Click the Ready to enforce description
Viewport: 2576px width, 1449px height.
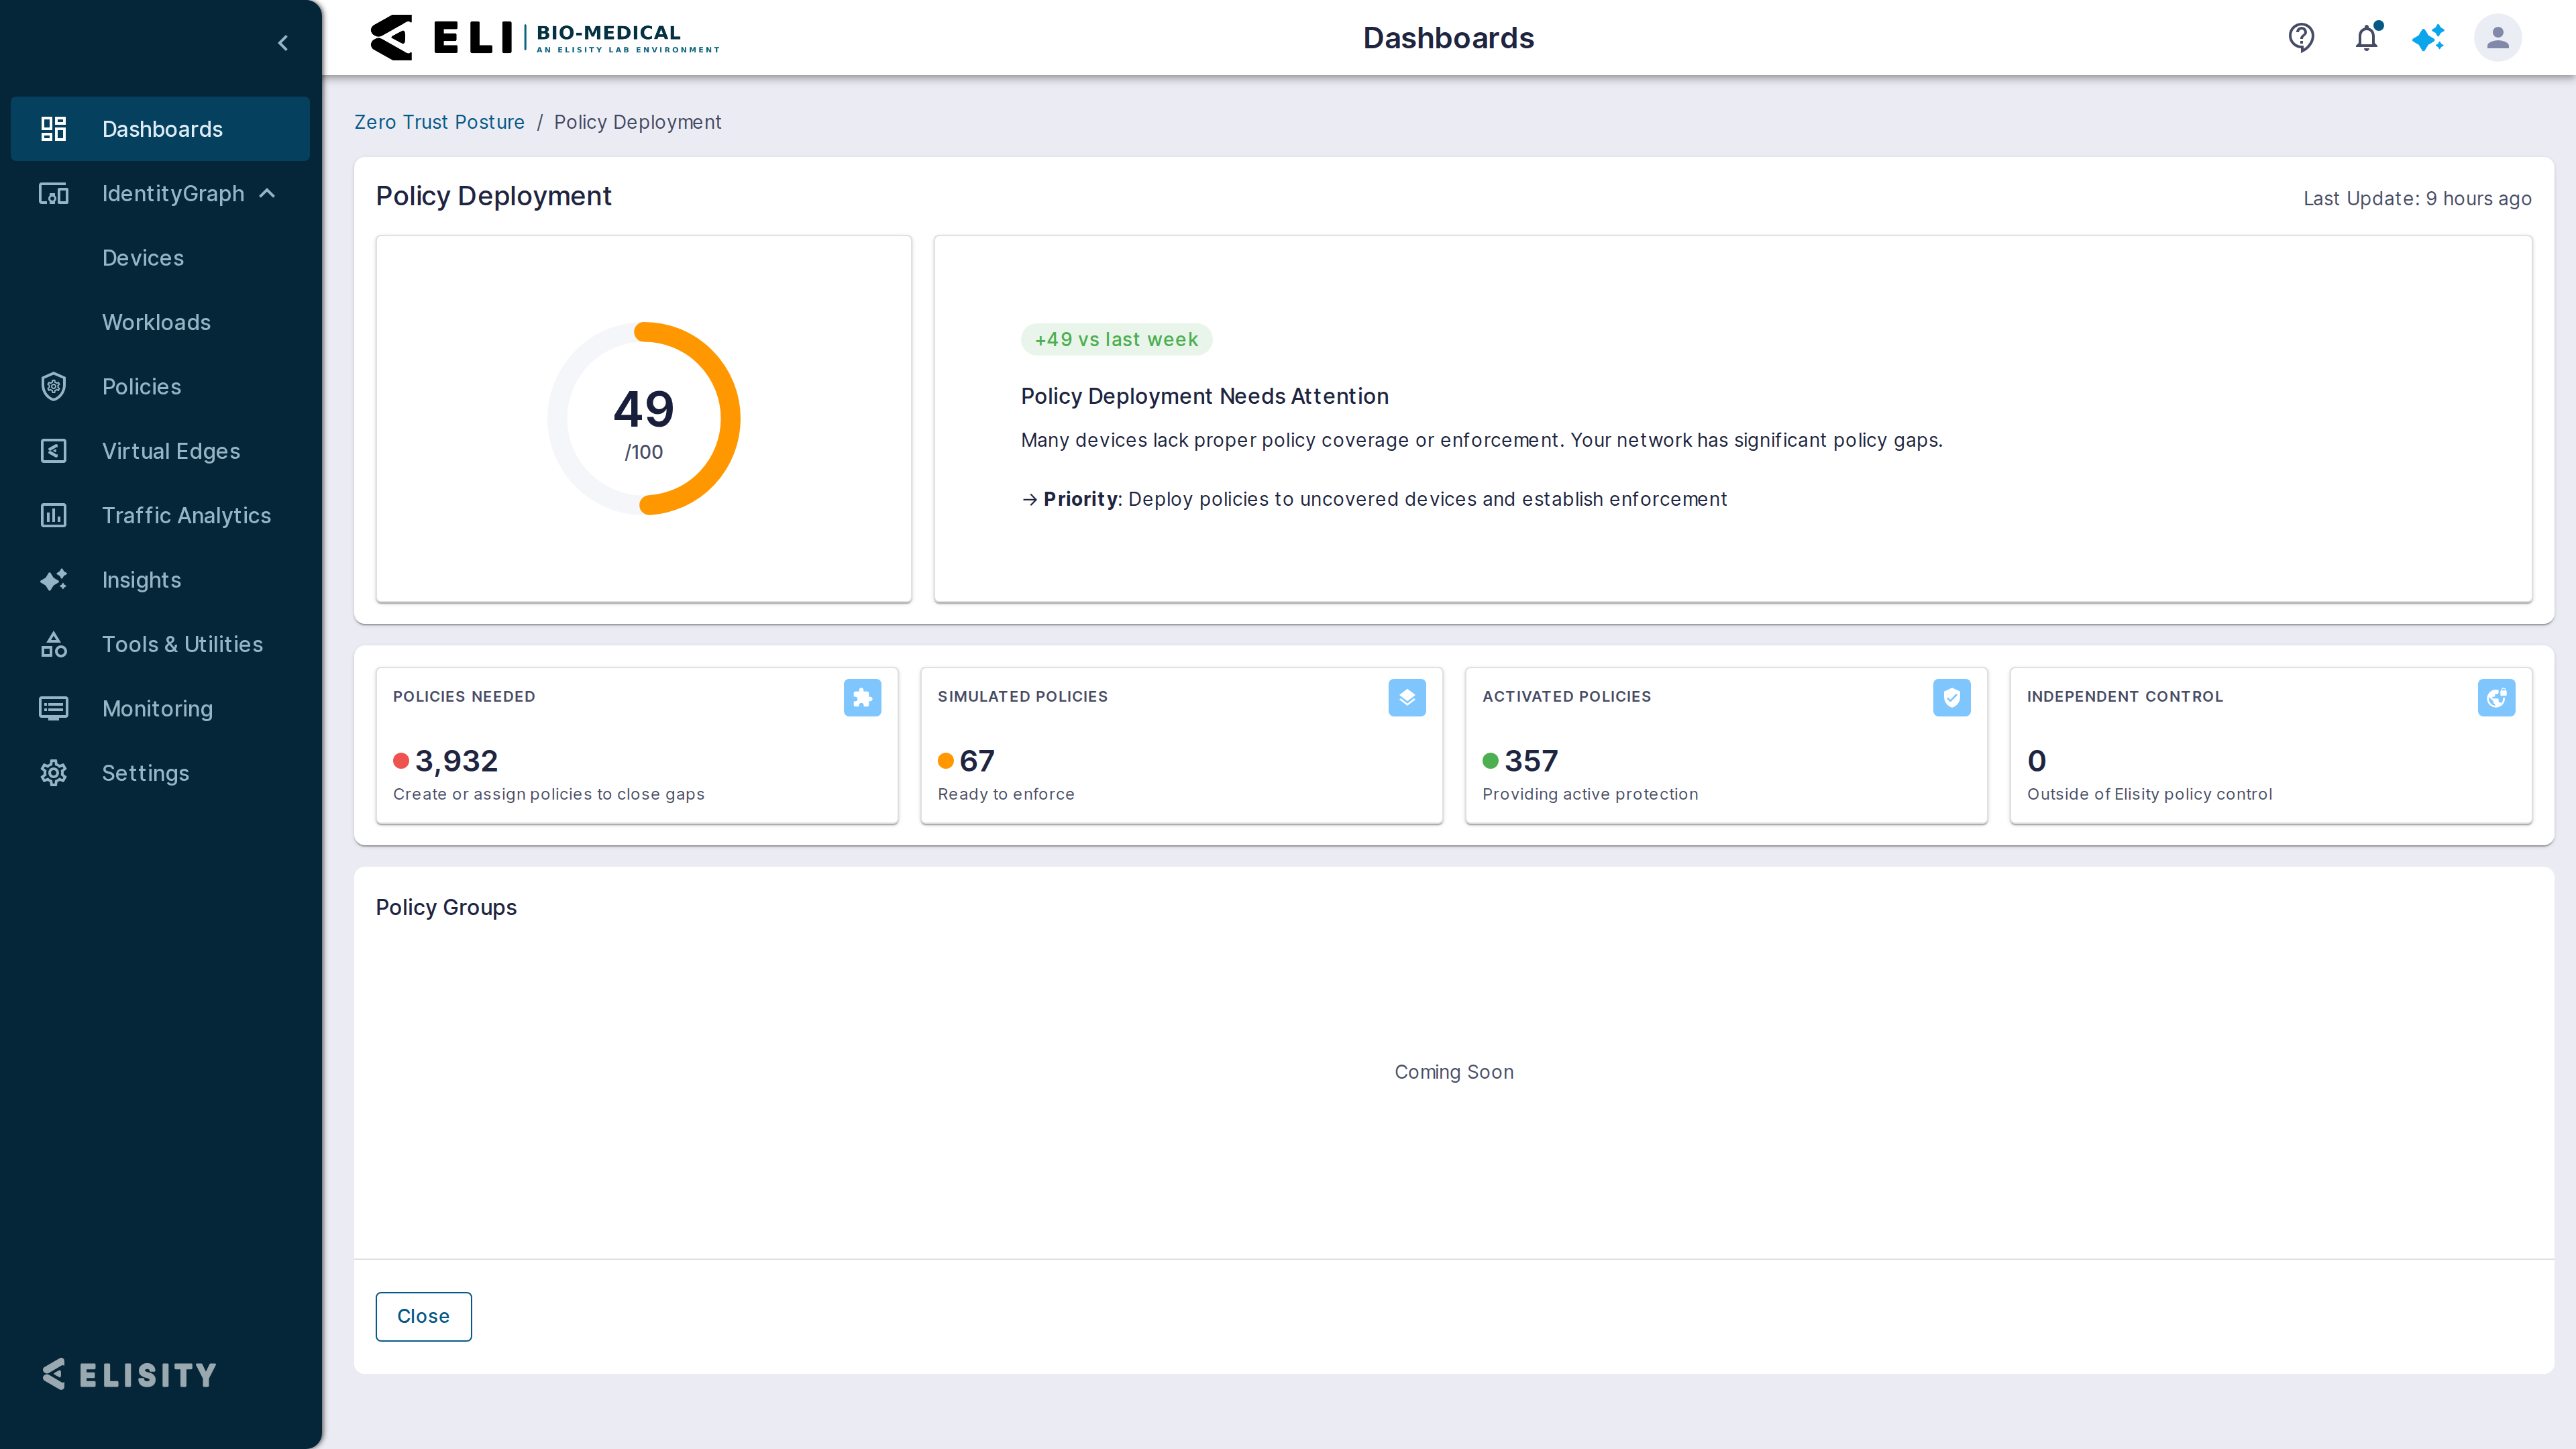[1006, 794]
